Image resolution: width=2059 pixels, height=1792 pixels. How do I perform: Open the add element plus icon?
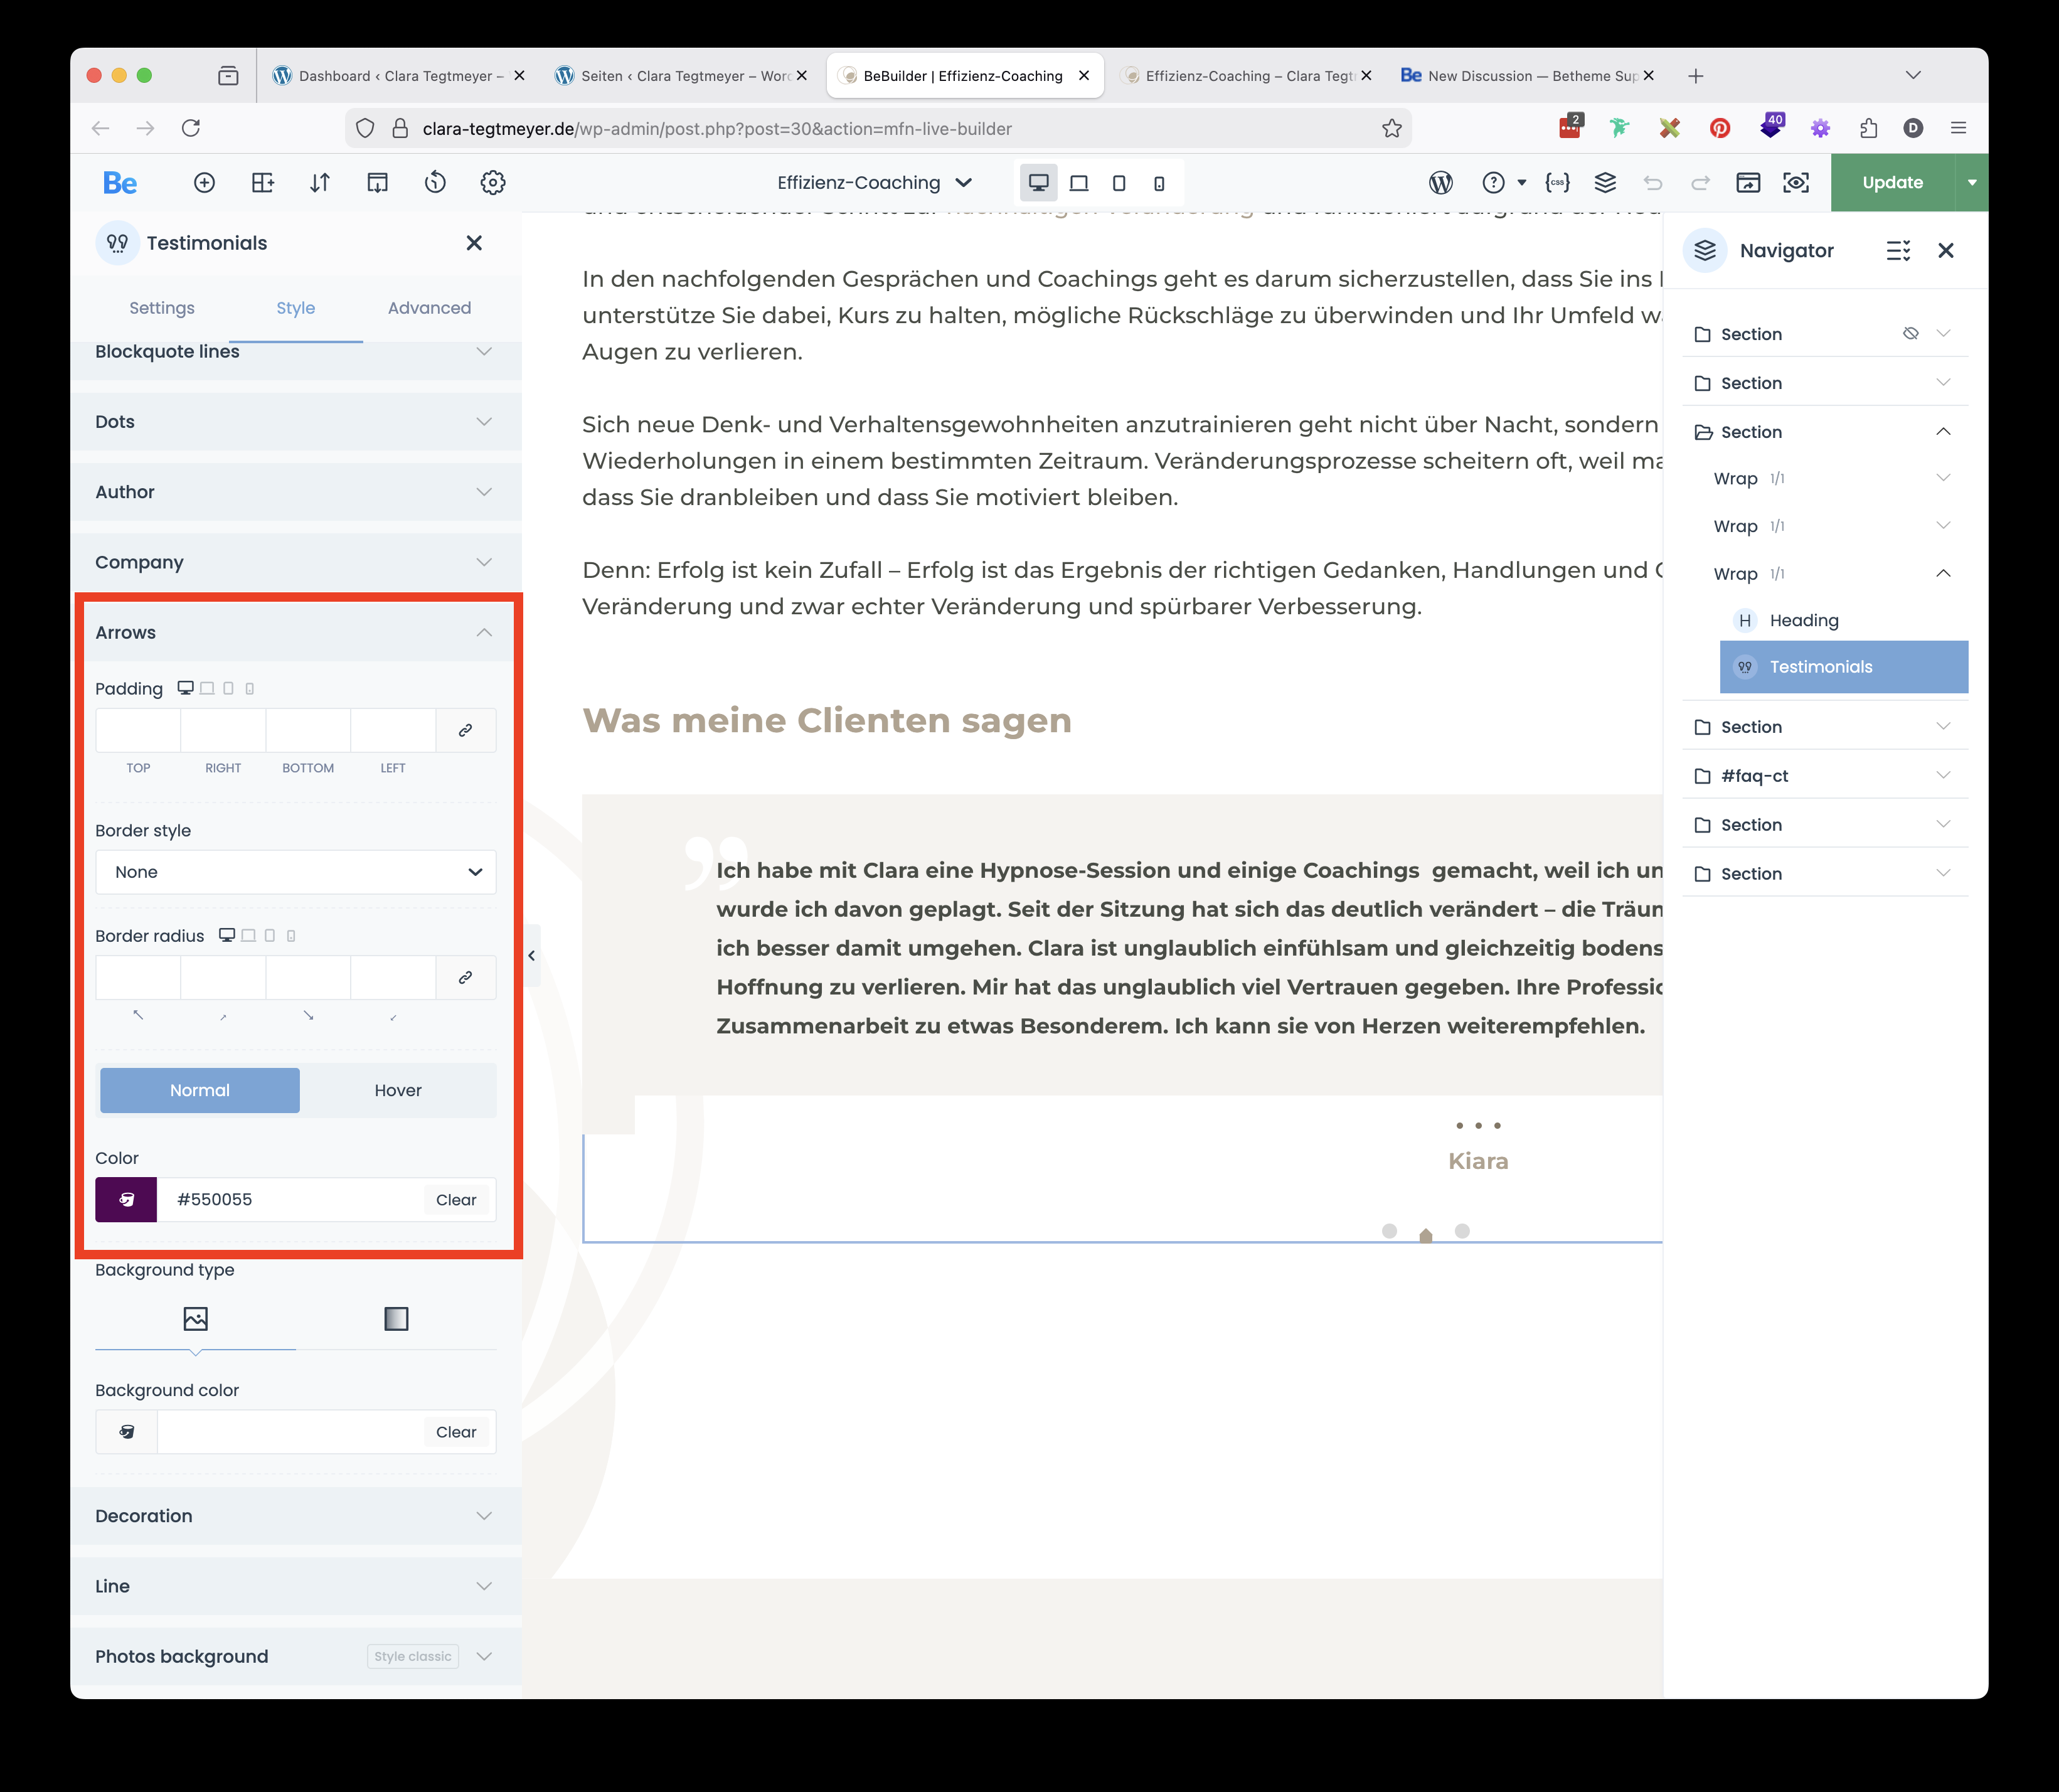click(x=204, y=183)
